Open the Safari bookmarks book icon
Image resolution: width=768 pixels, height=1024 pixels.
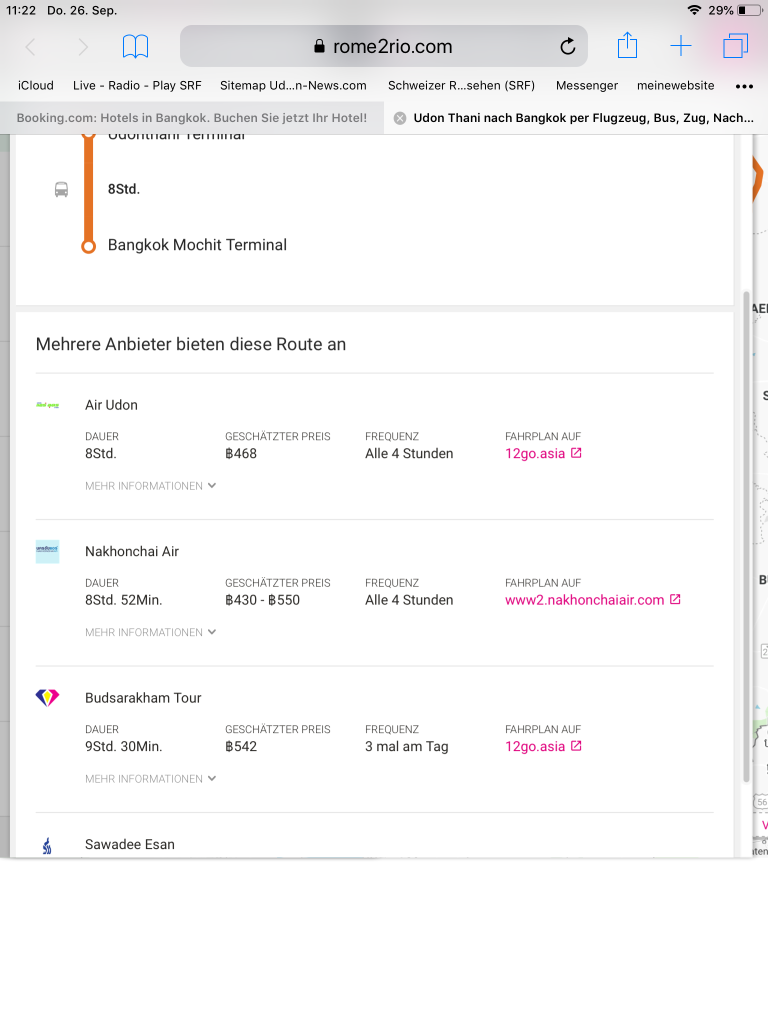[135, 47]
